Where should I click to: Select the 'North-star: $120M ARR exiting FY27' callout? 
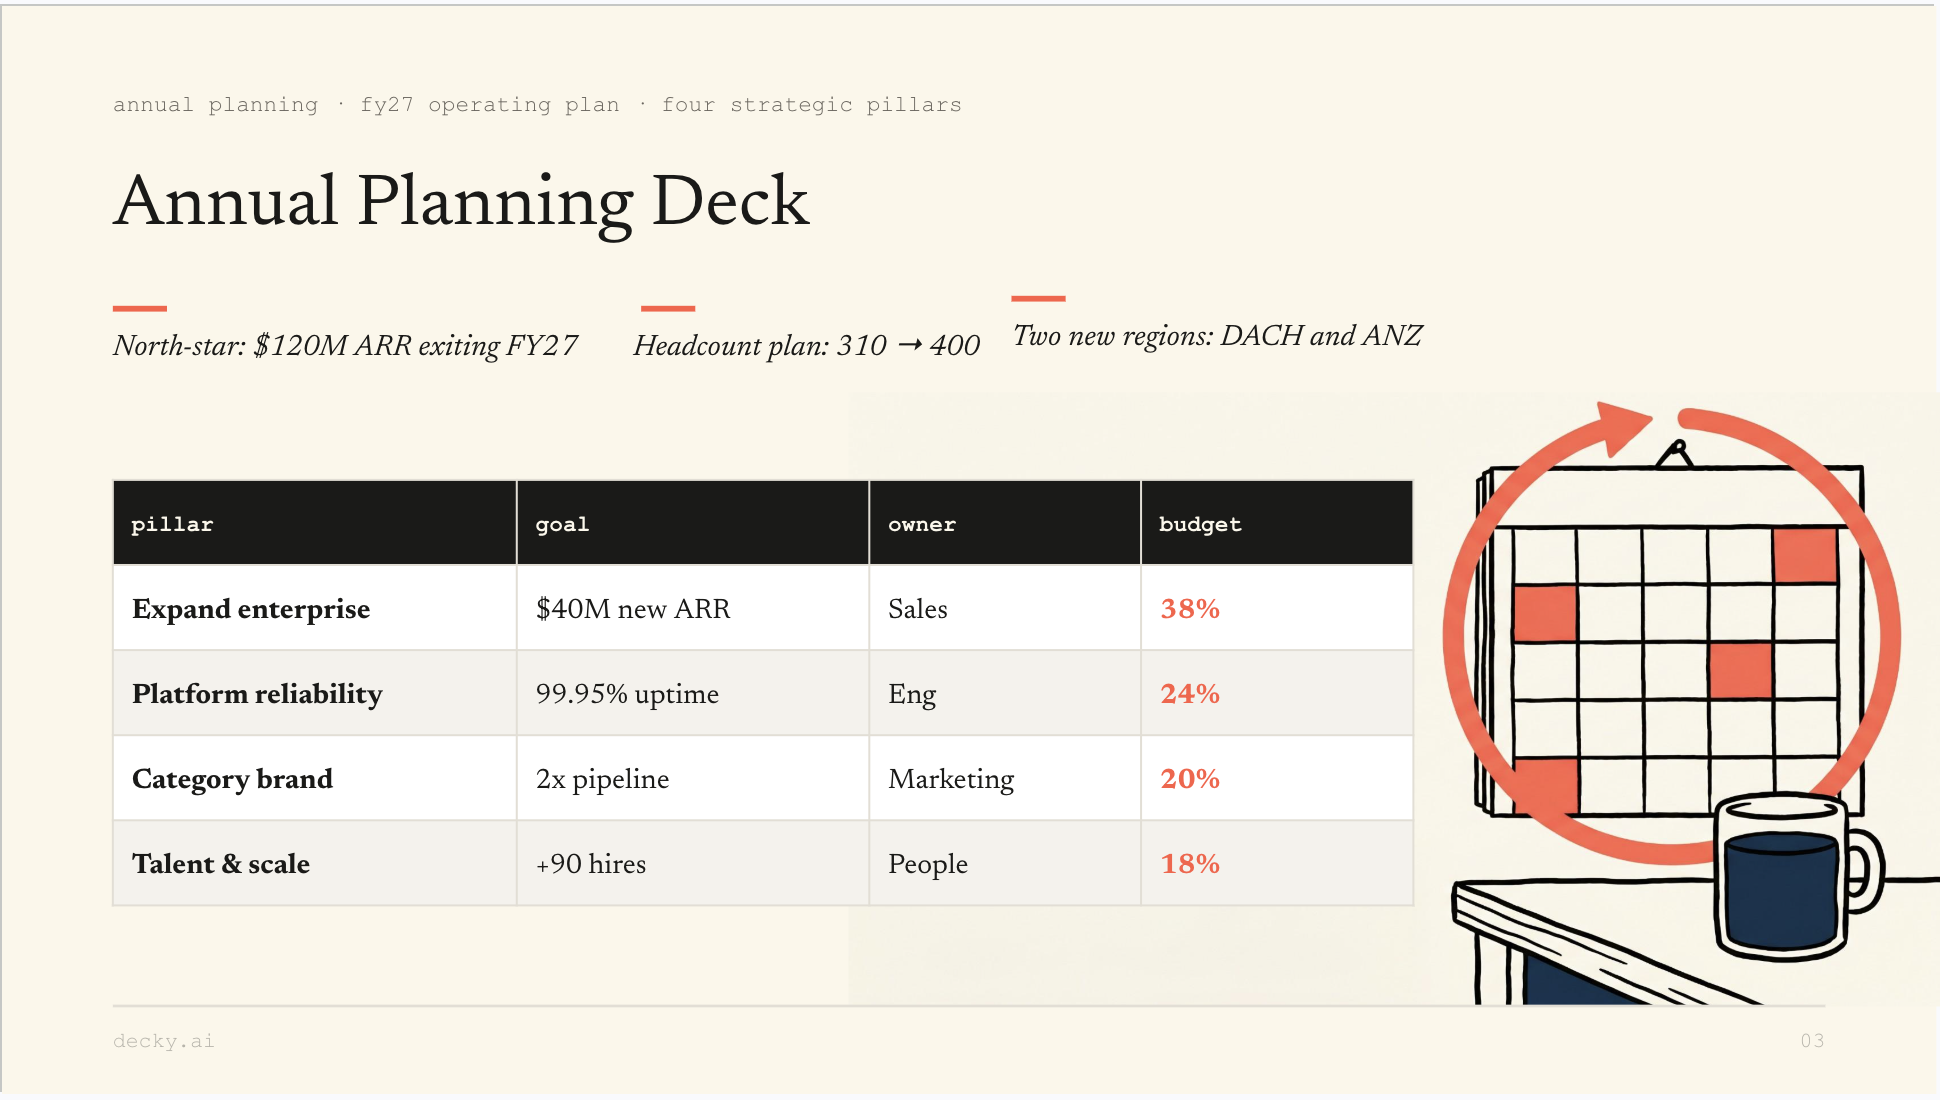click(x=345, y=346)
